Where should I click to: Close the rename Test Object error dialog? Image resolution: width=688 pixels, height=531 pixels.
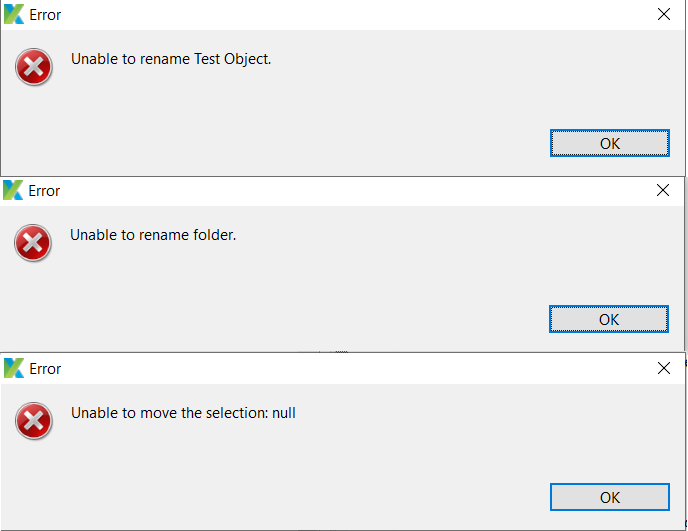click(x=664, y=15)
